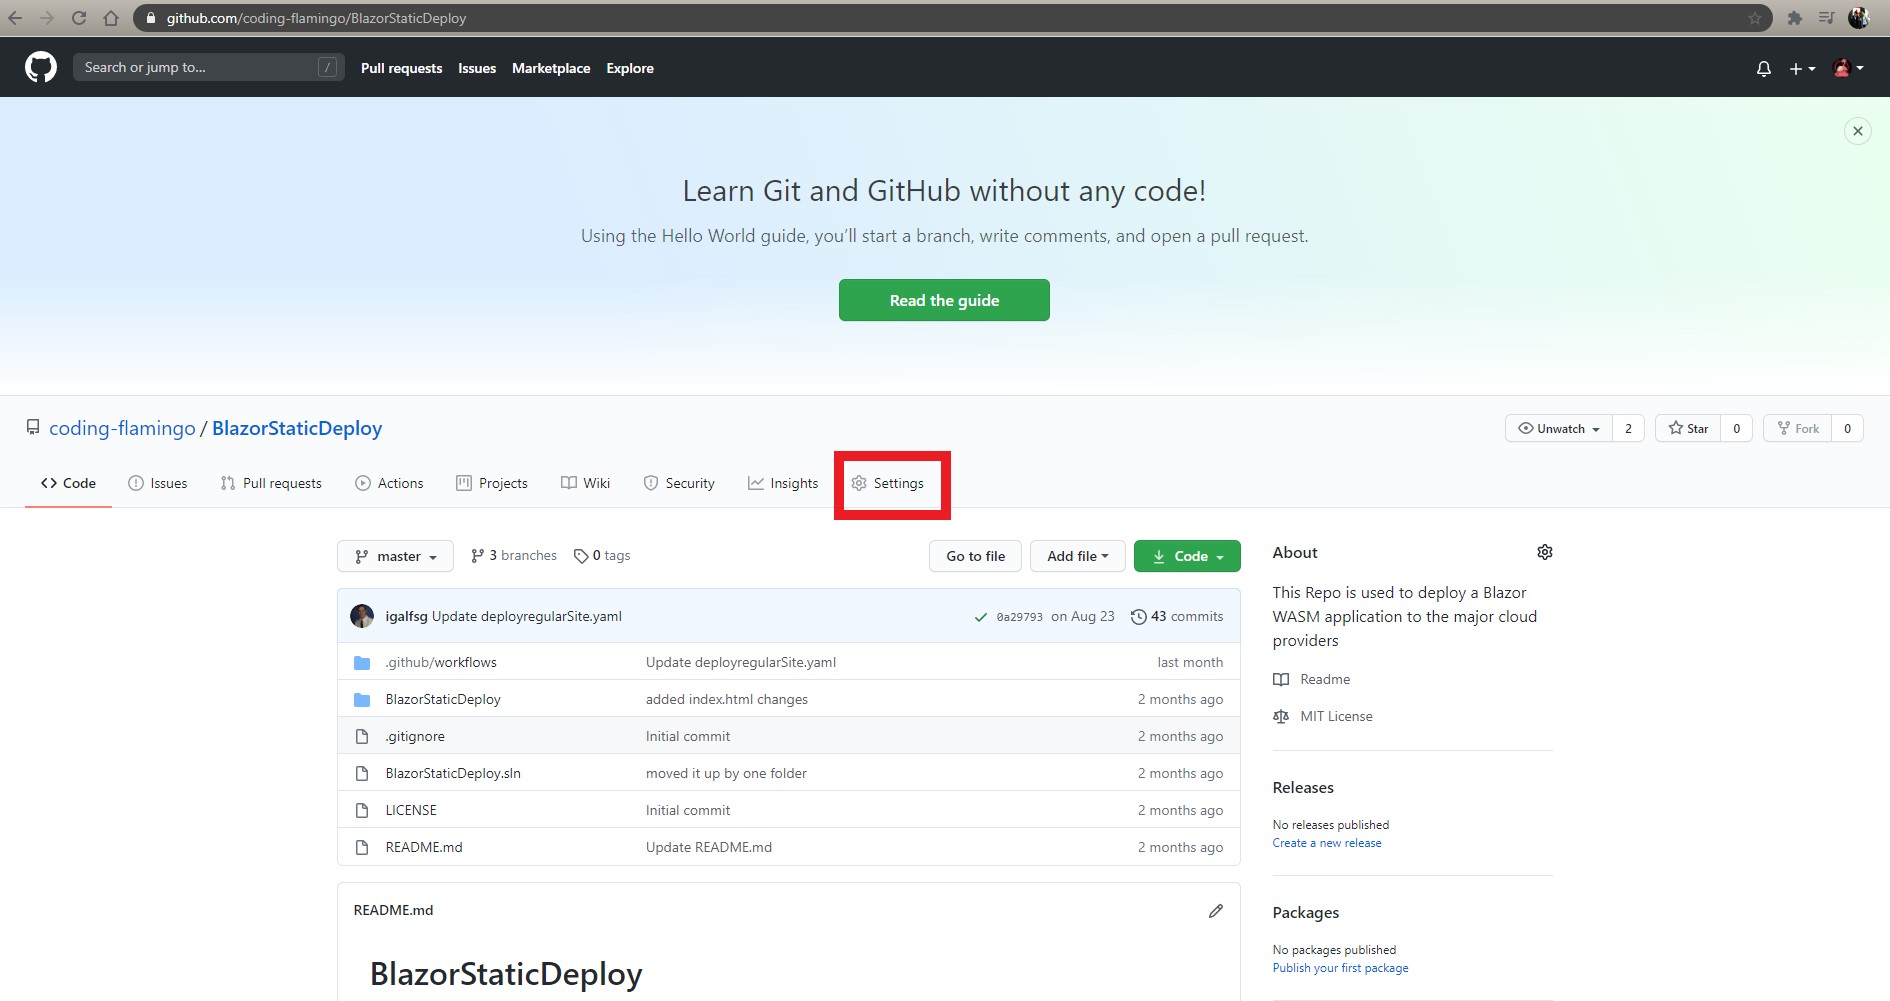
Task: Open BlazorStaticDeploy.sln file name
Action: (453, 773)
